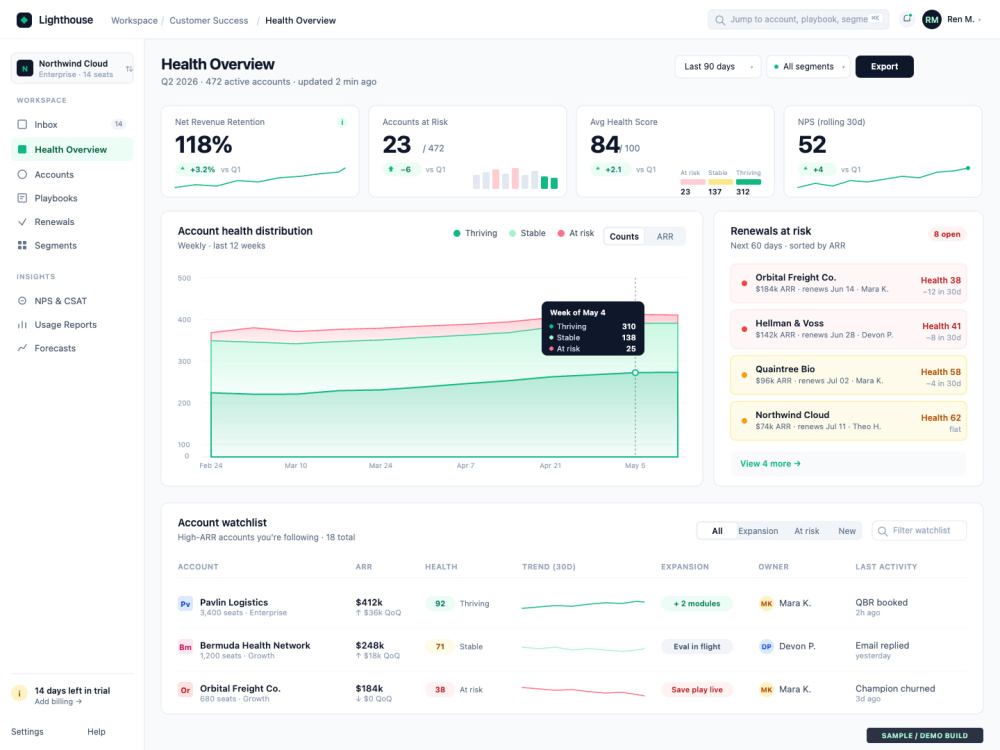The width and height of the screenshot is (1000, 750).
Task: Click the 8 open badge
Action: [946, 234]
